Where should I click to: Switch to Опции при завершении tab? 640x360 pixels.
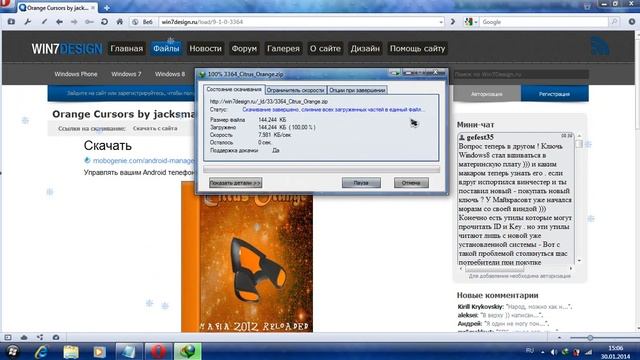[x=357, y=90]
